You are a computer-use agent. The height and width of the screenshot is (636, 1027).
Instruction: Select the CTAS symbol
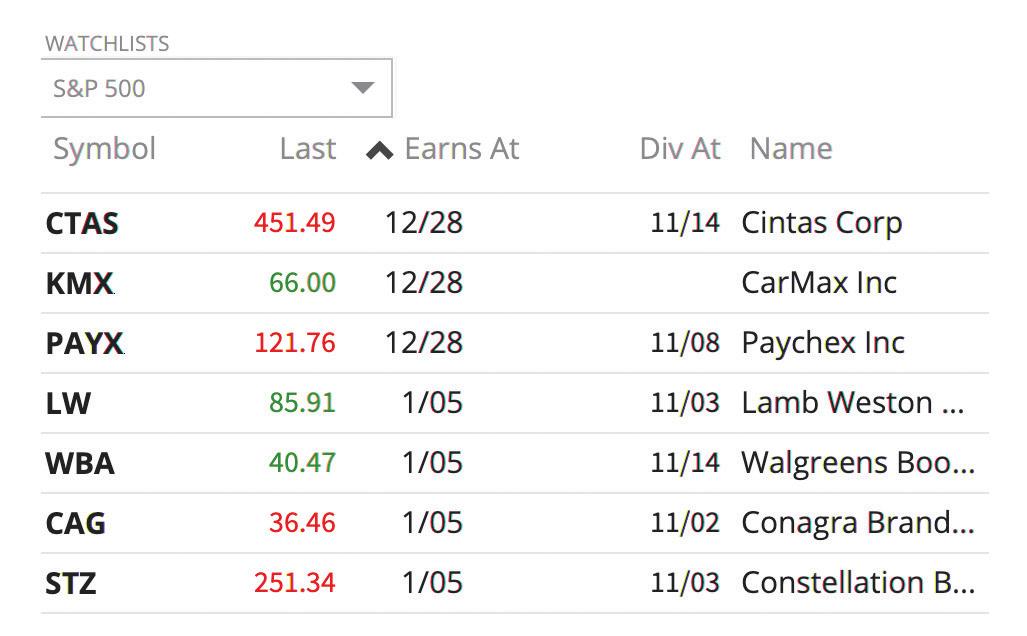click(x=82, y=223)
